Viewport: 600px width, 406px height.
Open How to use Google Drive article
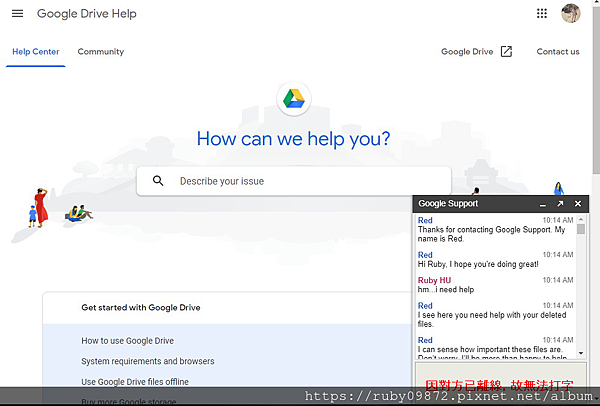pyautogui.click(x=127, y=341)
